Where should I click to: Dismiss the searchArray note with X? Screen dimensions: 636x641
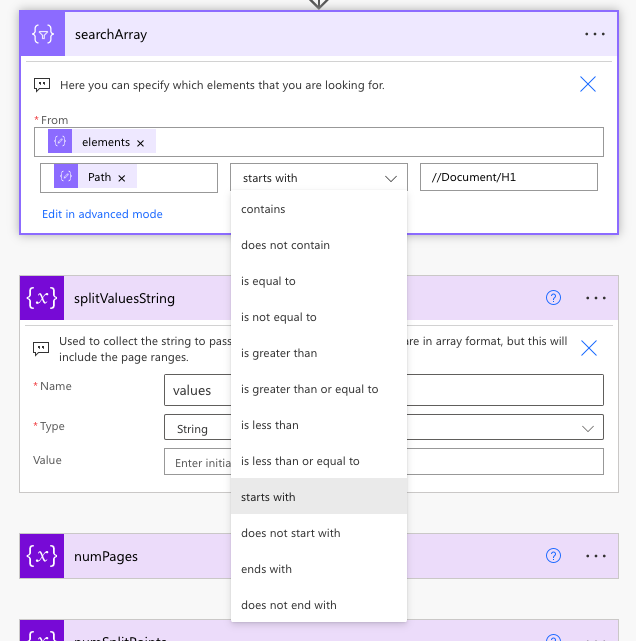[588, 84]
